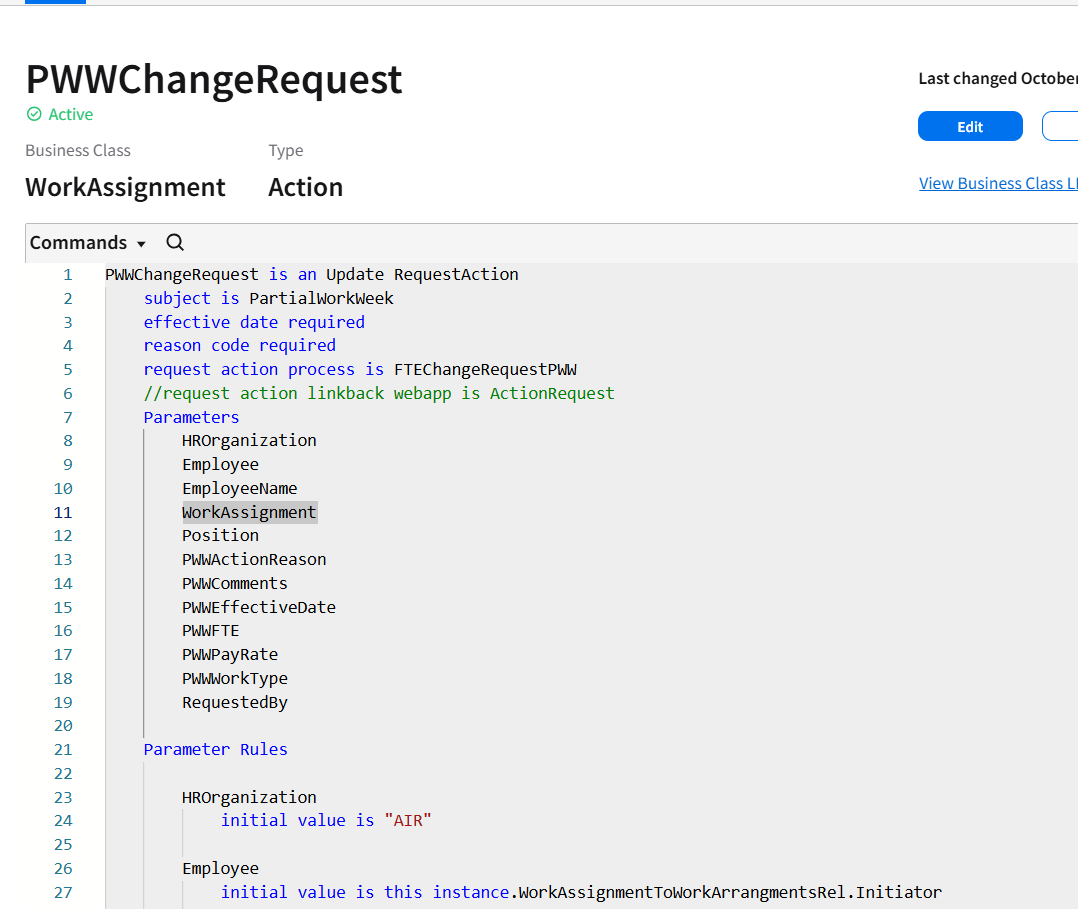Click the RequestedBy parameter line
The width and height of the screenshot is (1078, 909).
235,702
